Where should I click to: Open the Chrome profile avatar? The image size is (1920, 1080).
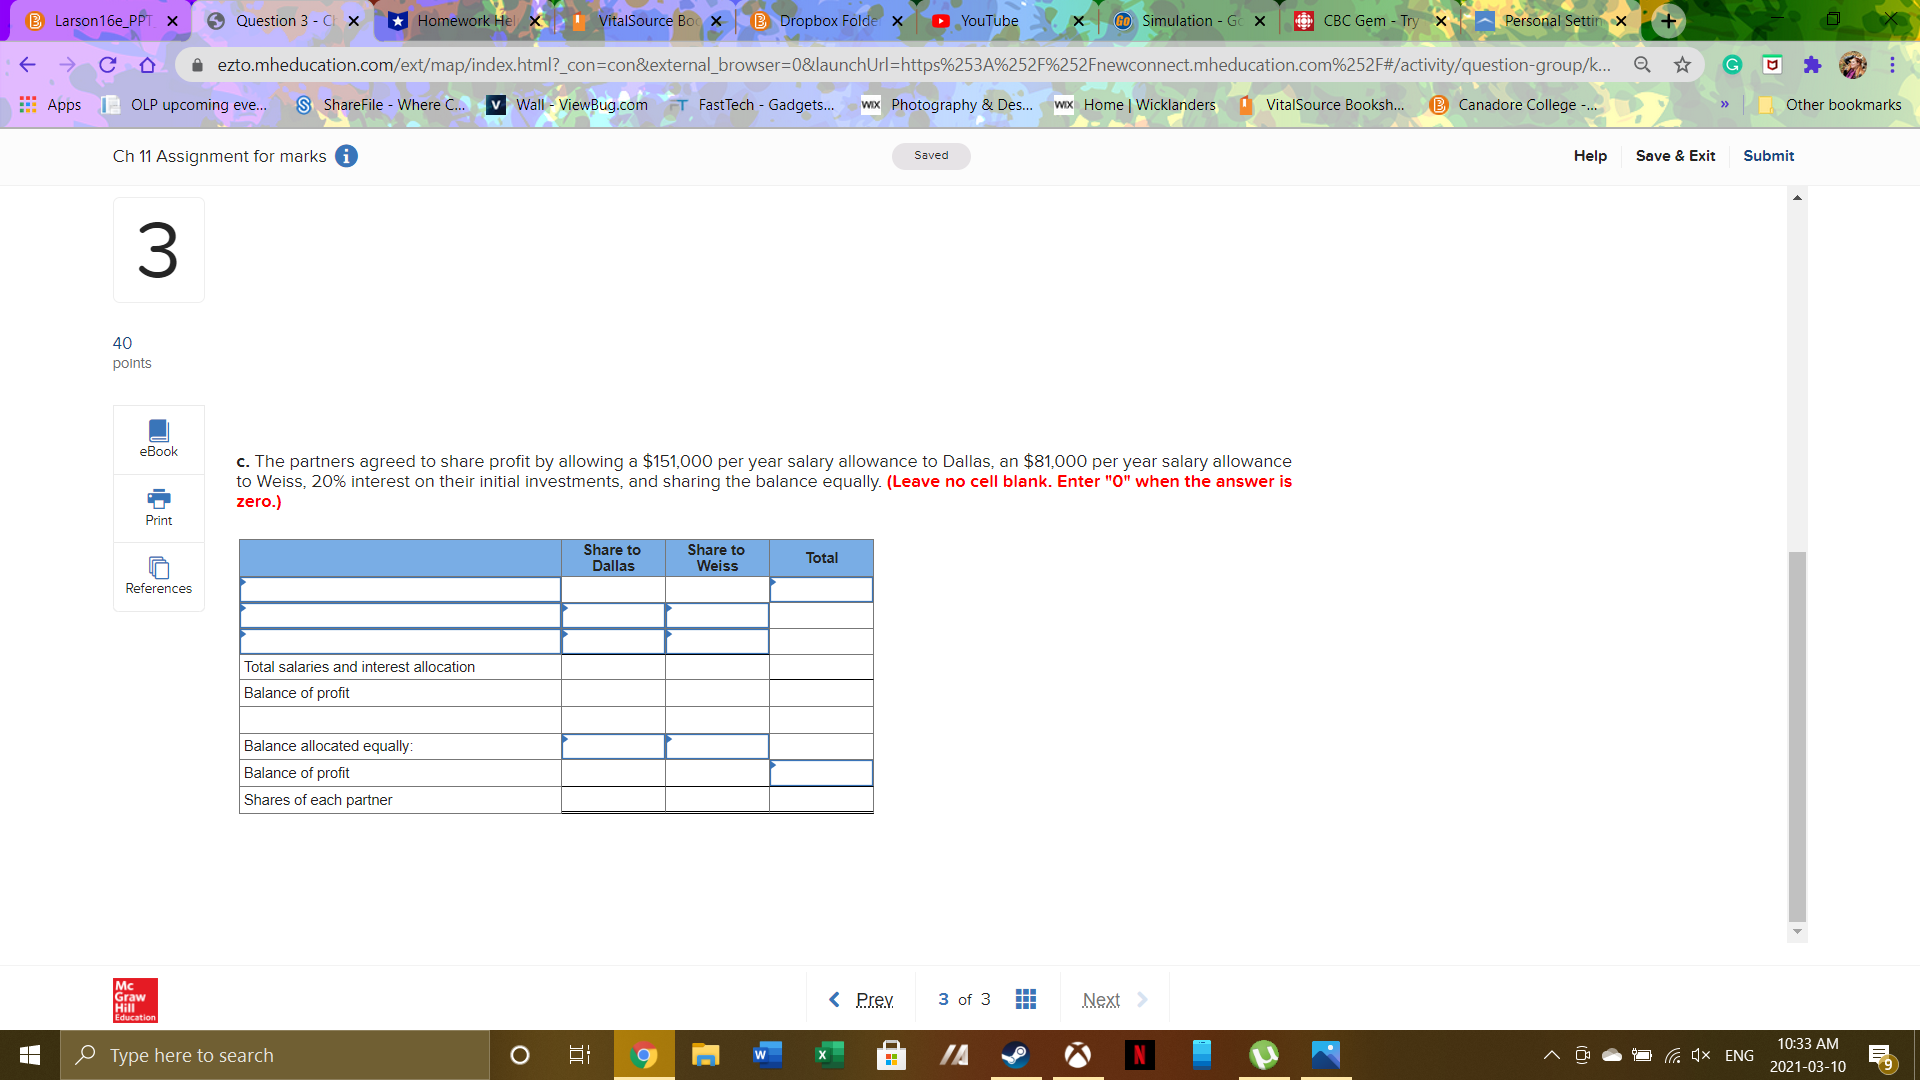(1853, 64)
